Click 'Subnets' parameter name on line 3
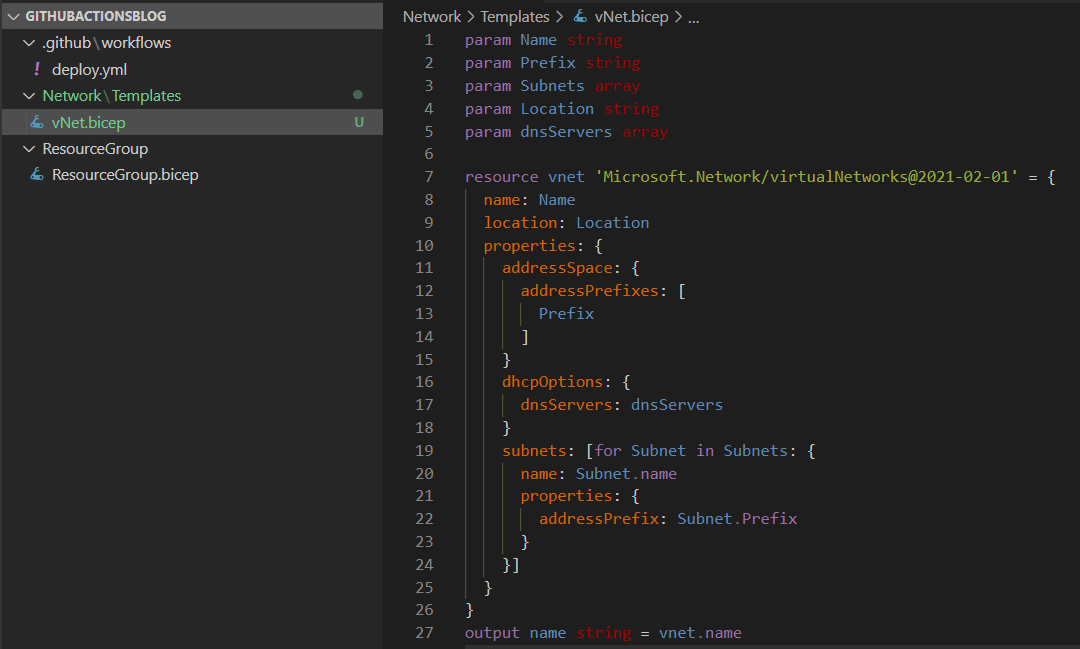 coord(552,86)
